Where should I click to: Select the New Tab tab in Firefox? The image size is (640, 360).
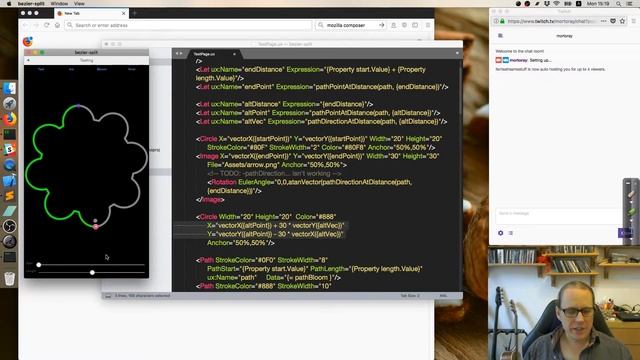click(x=91, y=13)
